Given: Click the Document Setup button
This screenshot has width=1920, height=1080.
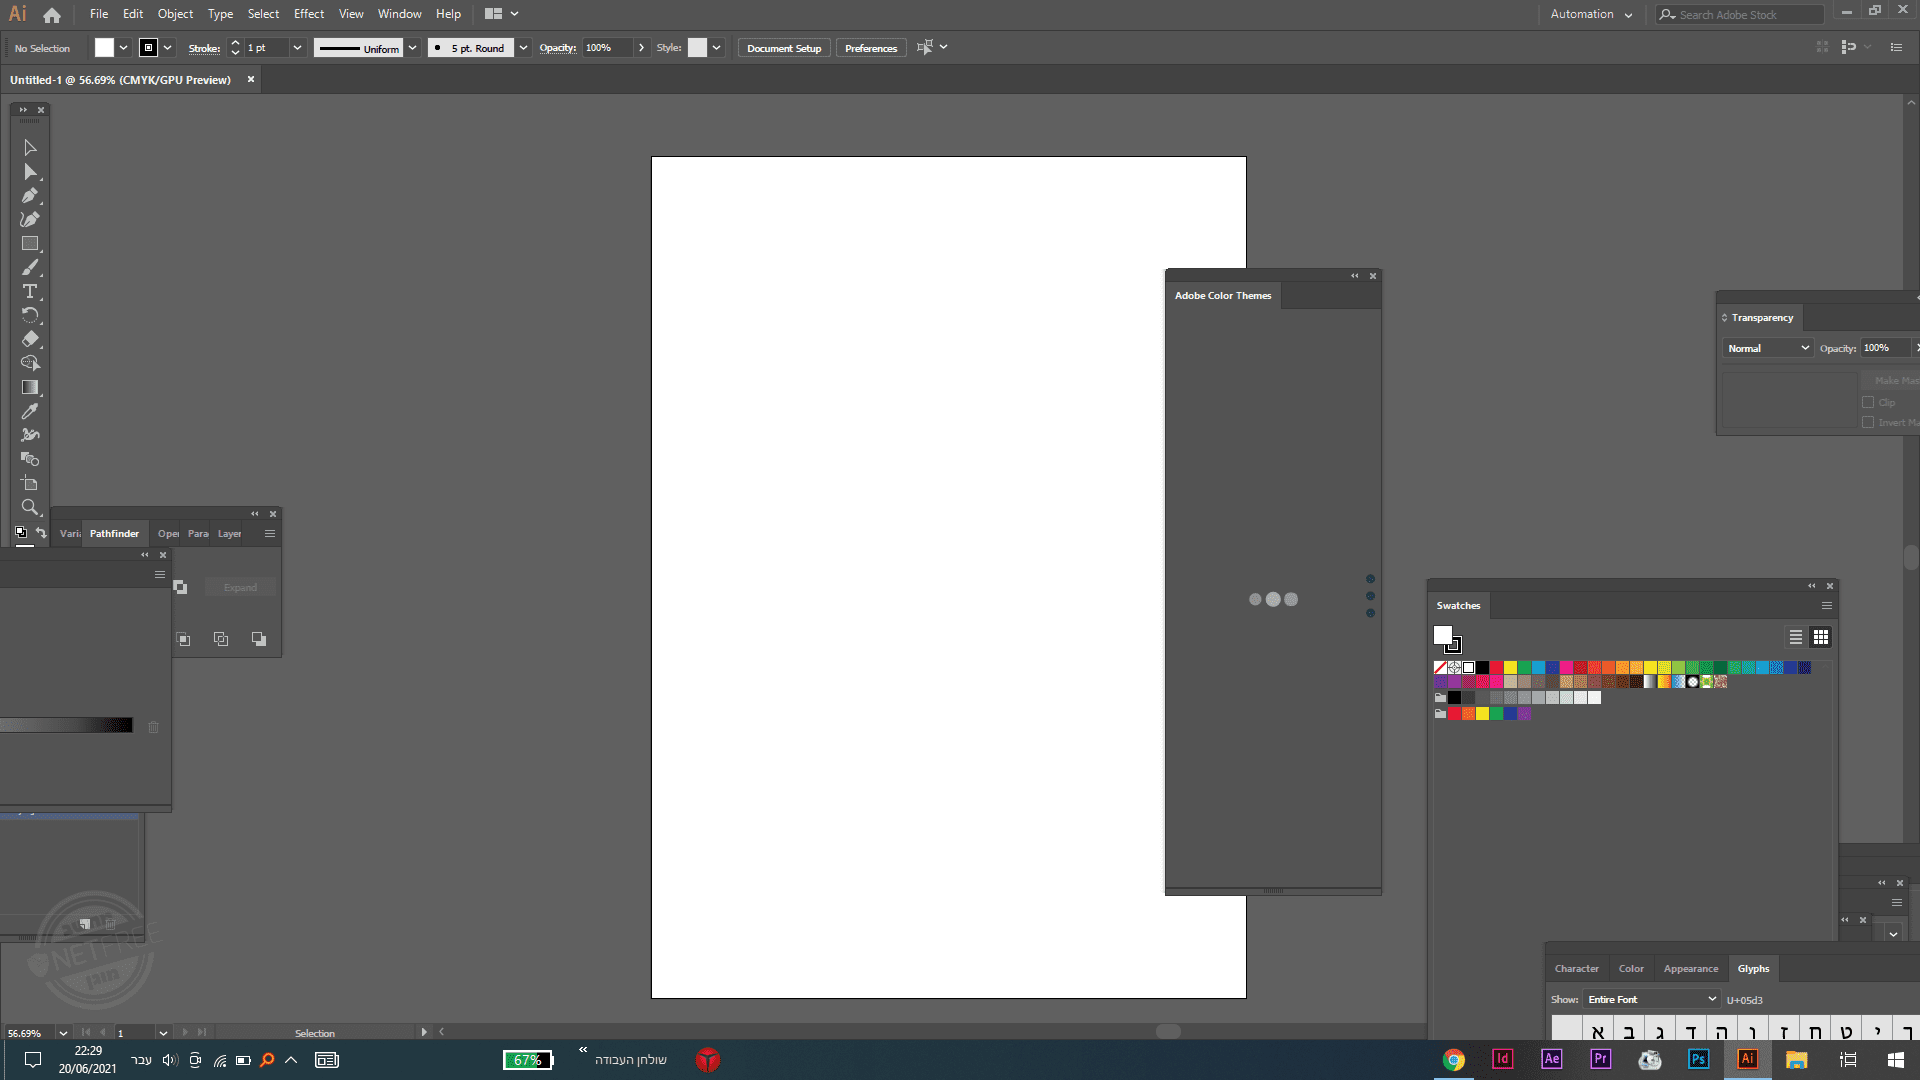Looking at the screenshot, I should coord(783,48).
